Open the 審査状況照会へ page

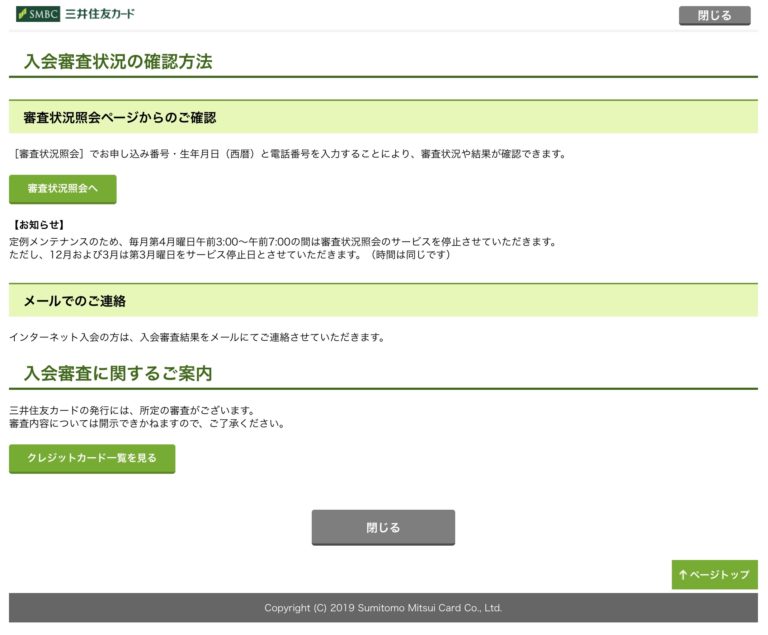pos(63,188)
